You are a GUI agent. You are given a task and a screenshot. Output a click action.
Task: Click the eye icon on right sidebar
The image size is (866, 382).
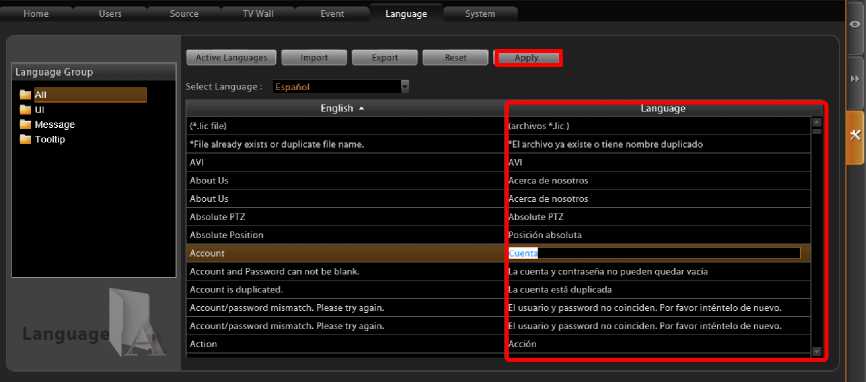click(x=855, y=24)
